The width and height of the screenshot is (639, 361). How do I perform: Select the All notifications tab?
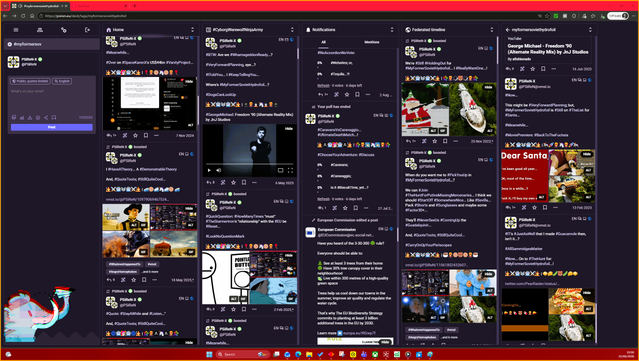pyautogui.click(x=324, y=42)
